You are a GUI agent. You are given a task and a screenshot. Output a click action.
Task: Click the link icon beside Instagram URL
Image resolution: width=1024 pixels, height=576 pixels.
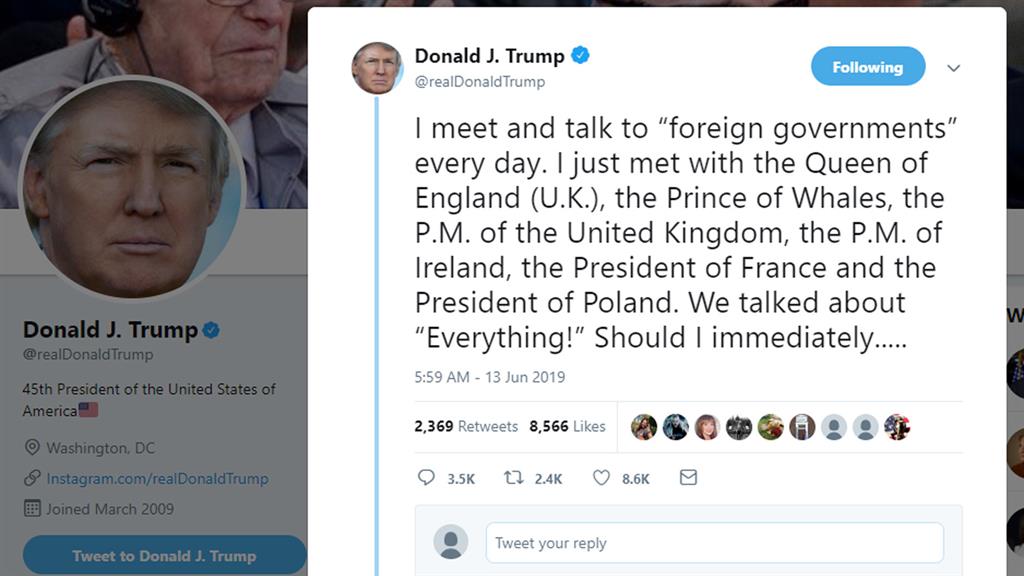32,478
